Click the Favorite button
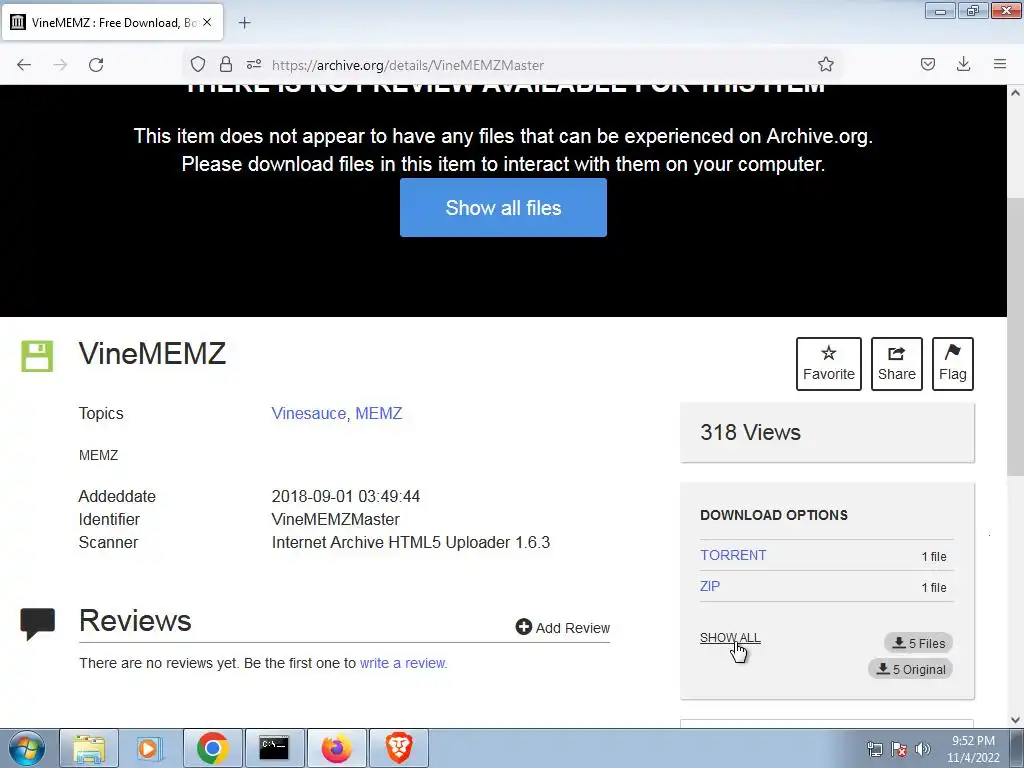The image size is (1024, 768). click(x=829, y=364)
